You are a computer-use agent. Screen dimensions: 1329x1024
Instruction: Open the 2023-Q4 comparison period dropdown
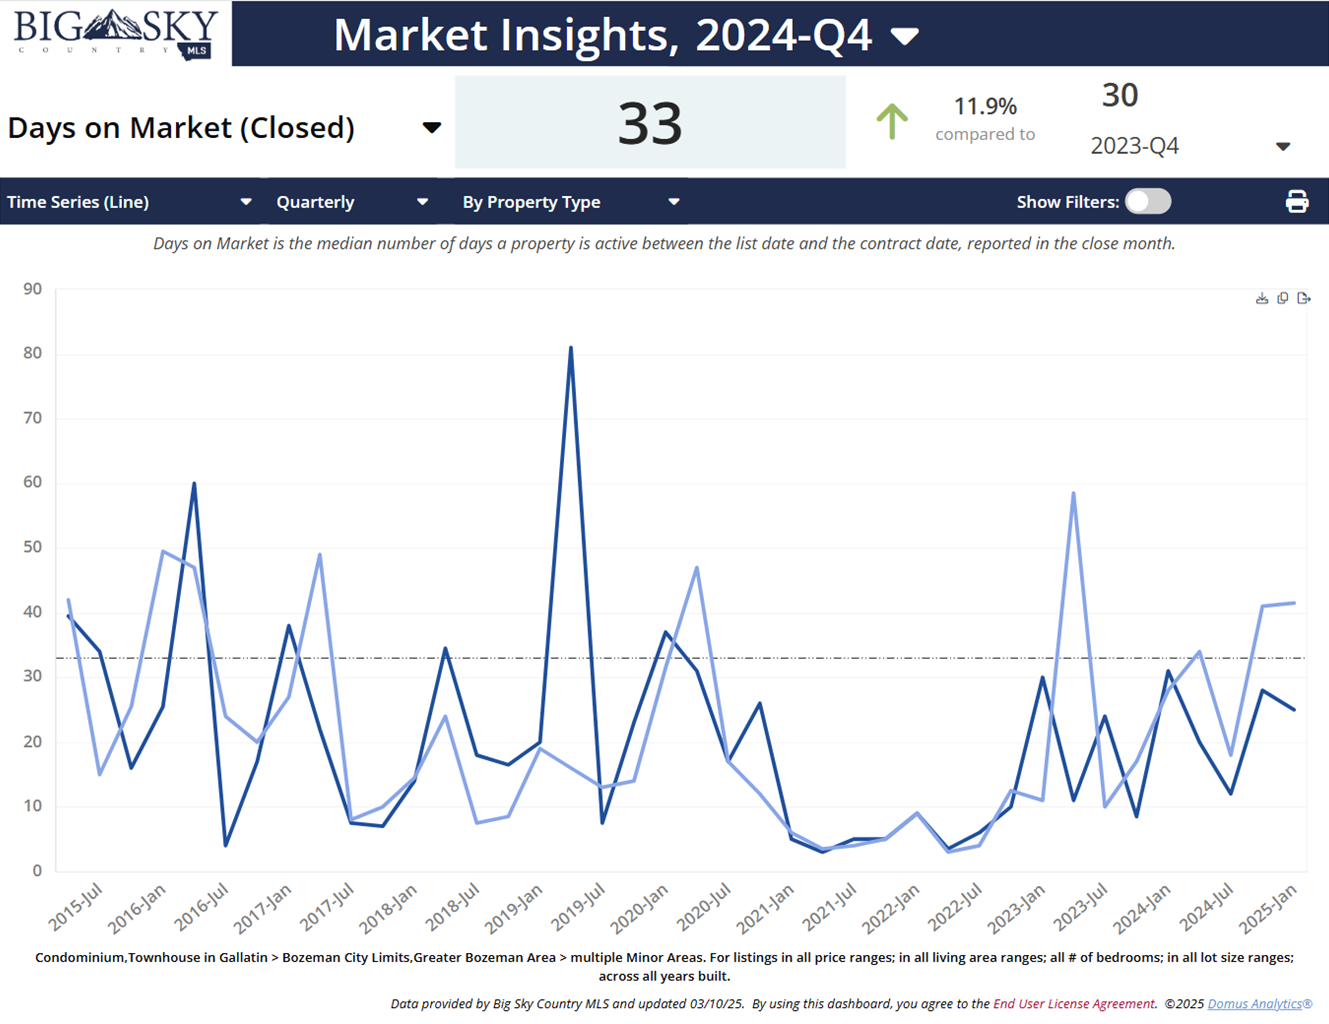coord(1283,147)
